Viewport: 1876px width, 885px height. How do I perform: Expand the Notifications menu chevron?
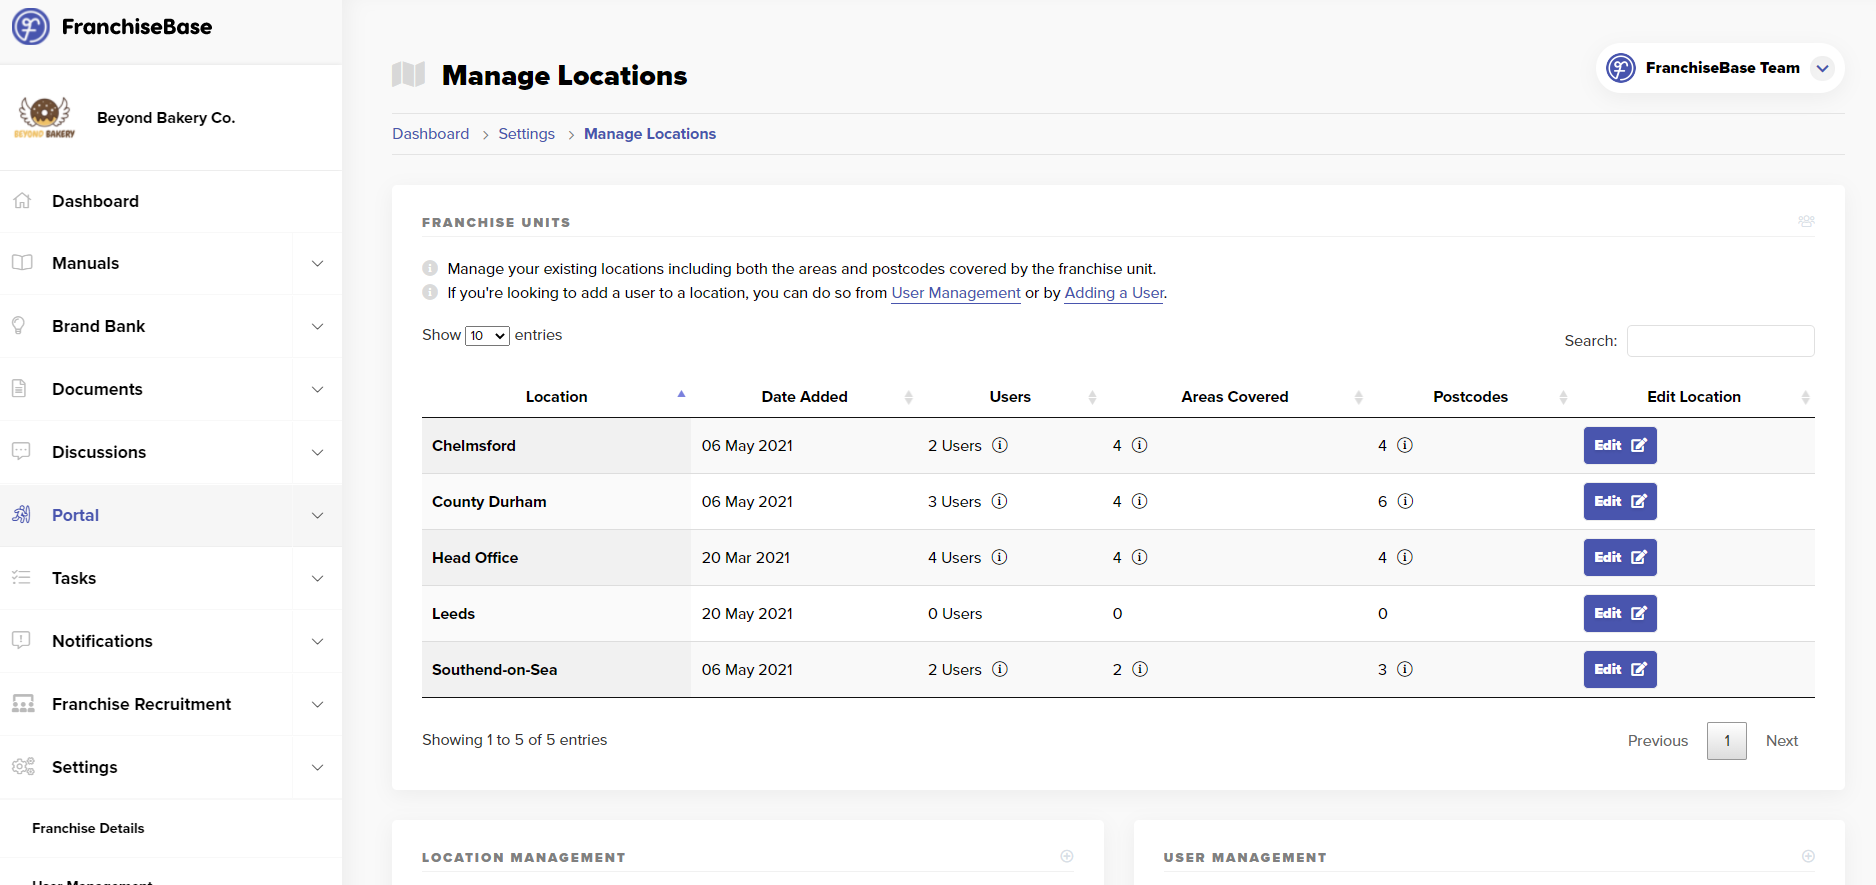(317, 642)
